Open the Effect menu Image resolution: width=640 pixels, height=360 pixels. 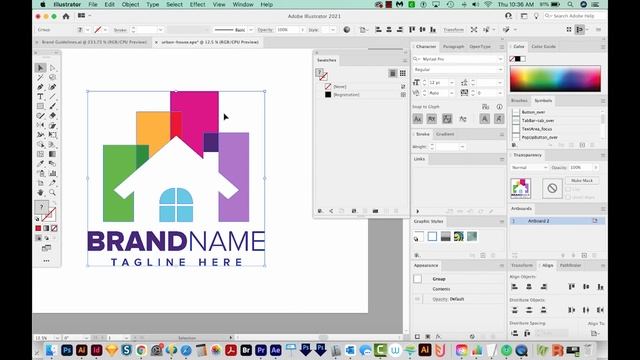click(x=197, y=4)
